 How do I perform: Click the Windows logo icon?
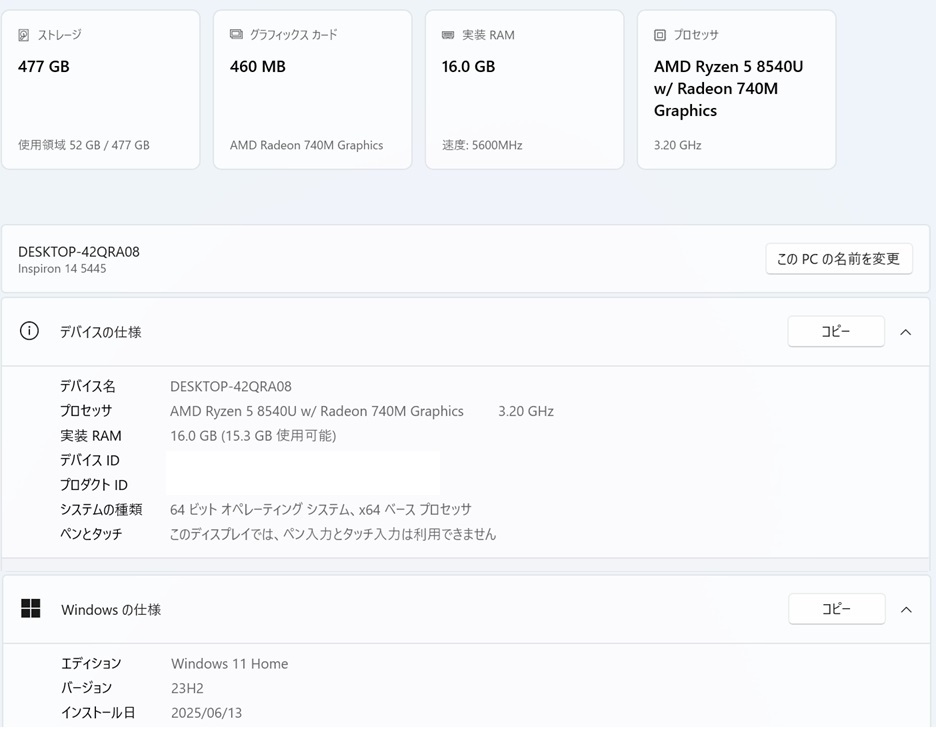[30, 608]
